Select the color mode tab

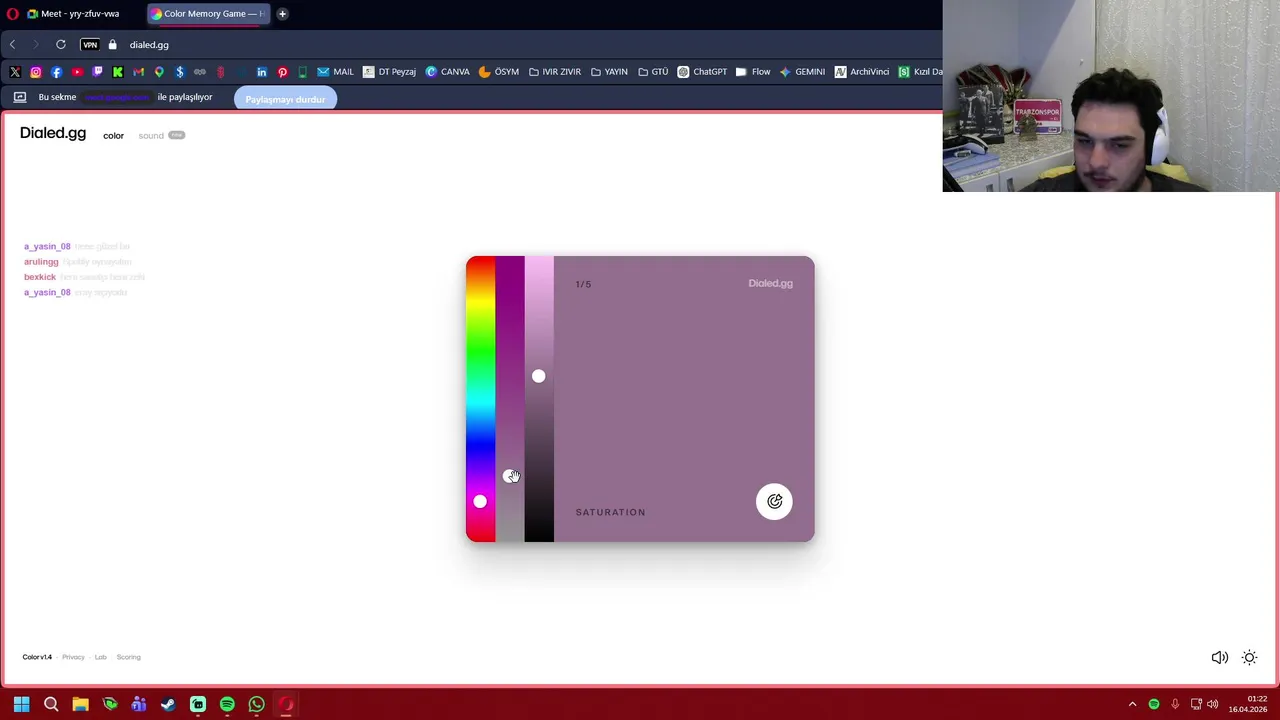113,136
